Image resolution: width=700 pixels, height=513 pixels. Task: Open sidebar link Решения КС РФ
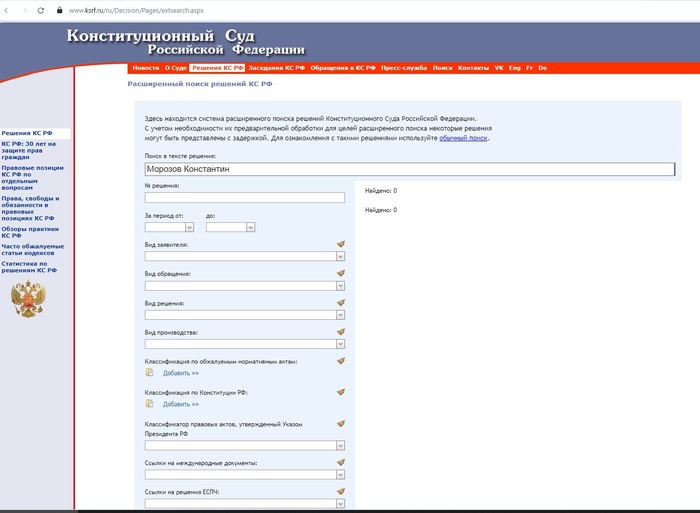(27, 133)
